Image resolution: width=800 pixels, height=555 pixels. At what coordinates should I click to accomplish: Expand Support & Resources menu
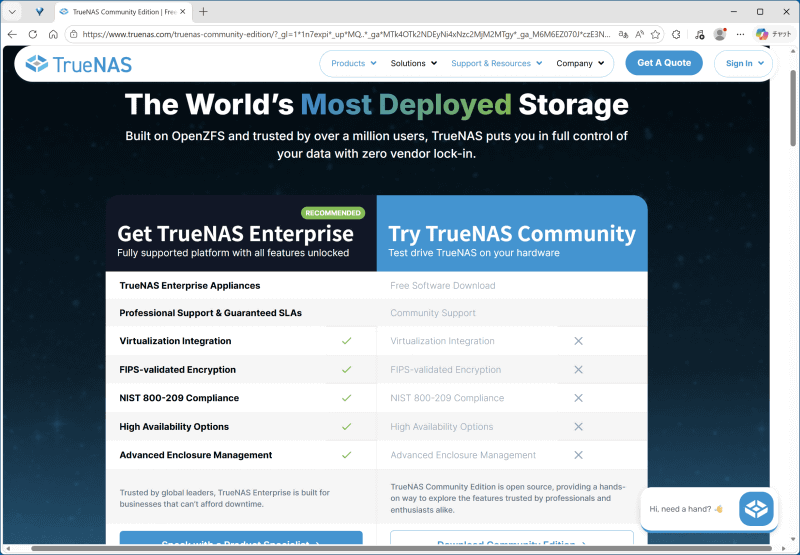pyautogui.click(x=496, y=63)
